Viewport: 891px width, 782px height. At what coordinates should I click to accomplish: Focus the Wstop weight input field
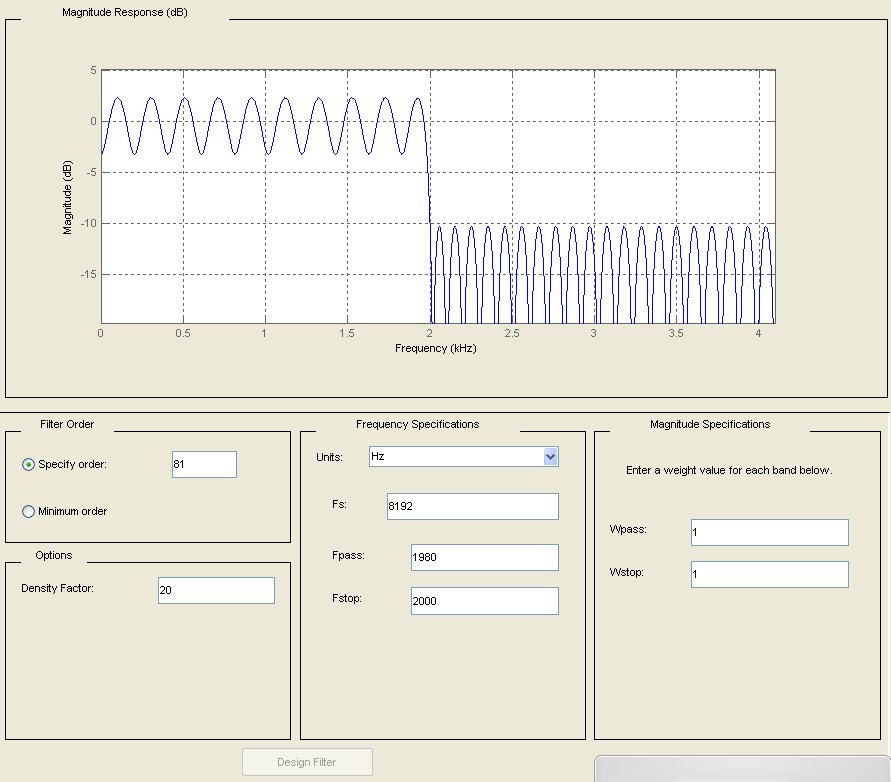tap(768, 574)
